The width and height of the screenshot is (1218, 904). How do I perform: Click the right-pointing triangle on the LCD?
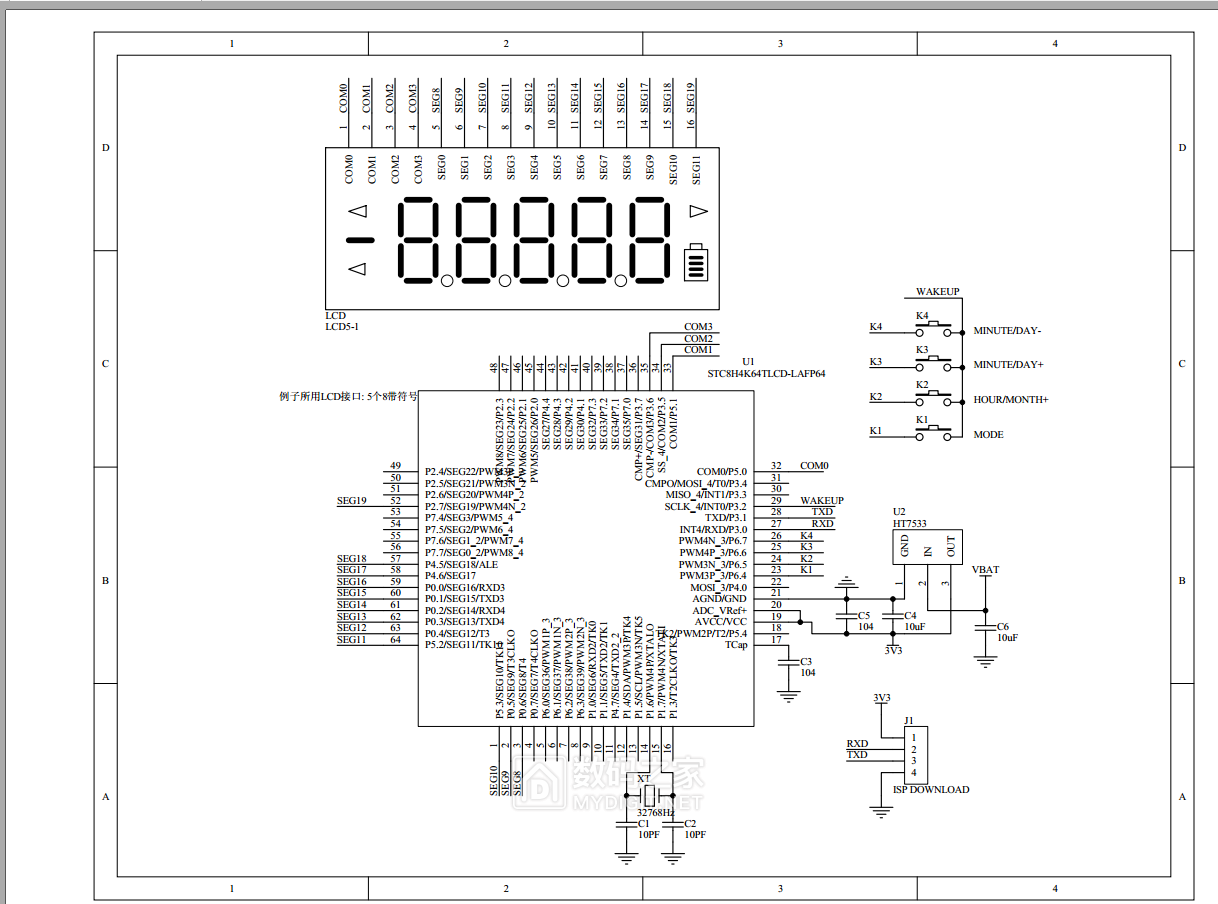(x=698, y=211)
